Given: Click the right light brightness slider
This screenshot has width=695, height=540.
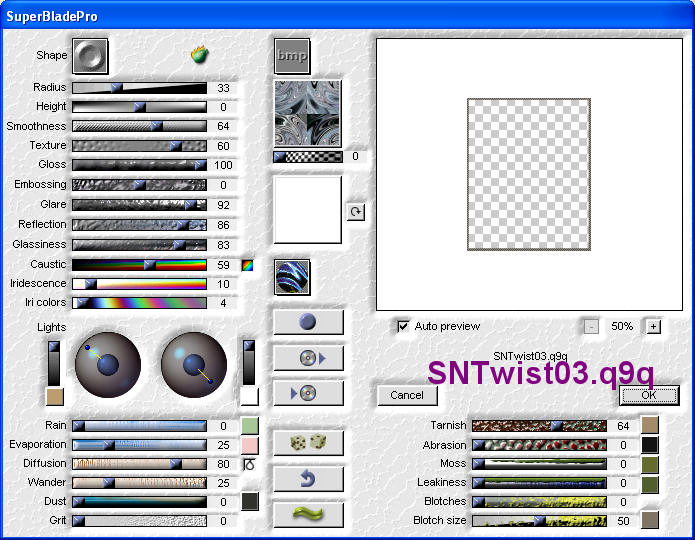Looking at the screenshot, I should [x=249, y=362].
